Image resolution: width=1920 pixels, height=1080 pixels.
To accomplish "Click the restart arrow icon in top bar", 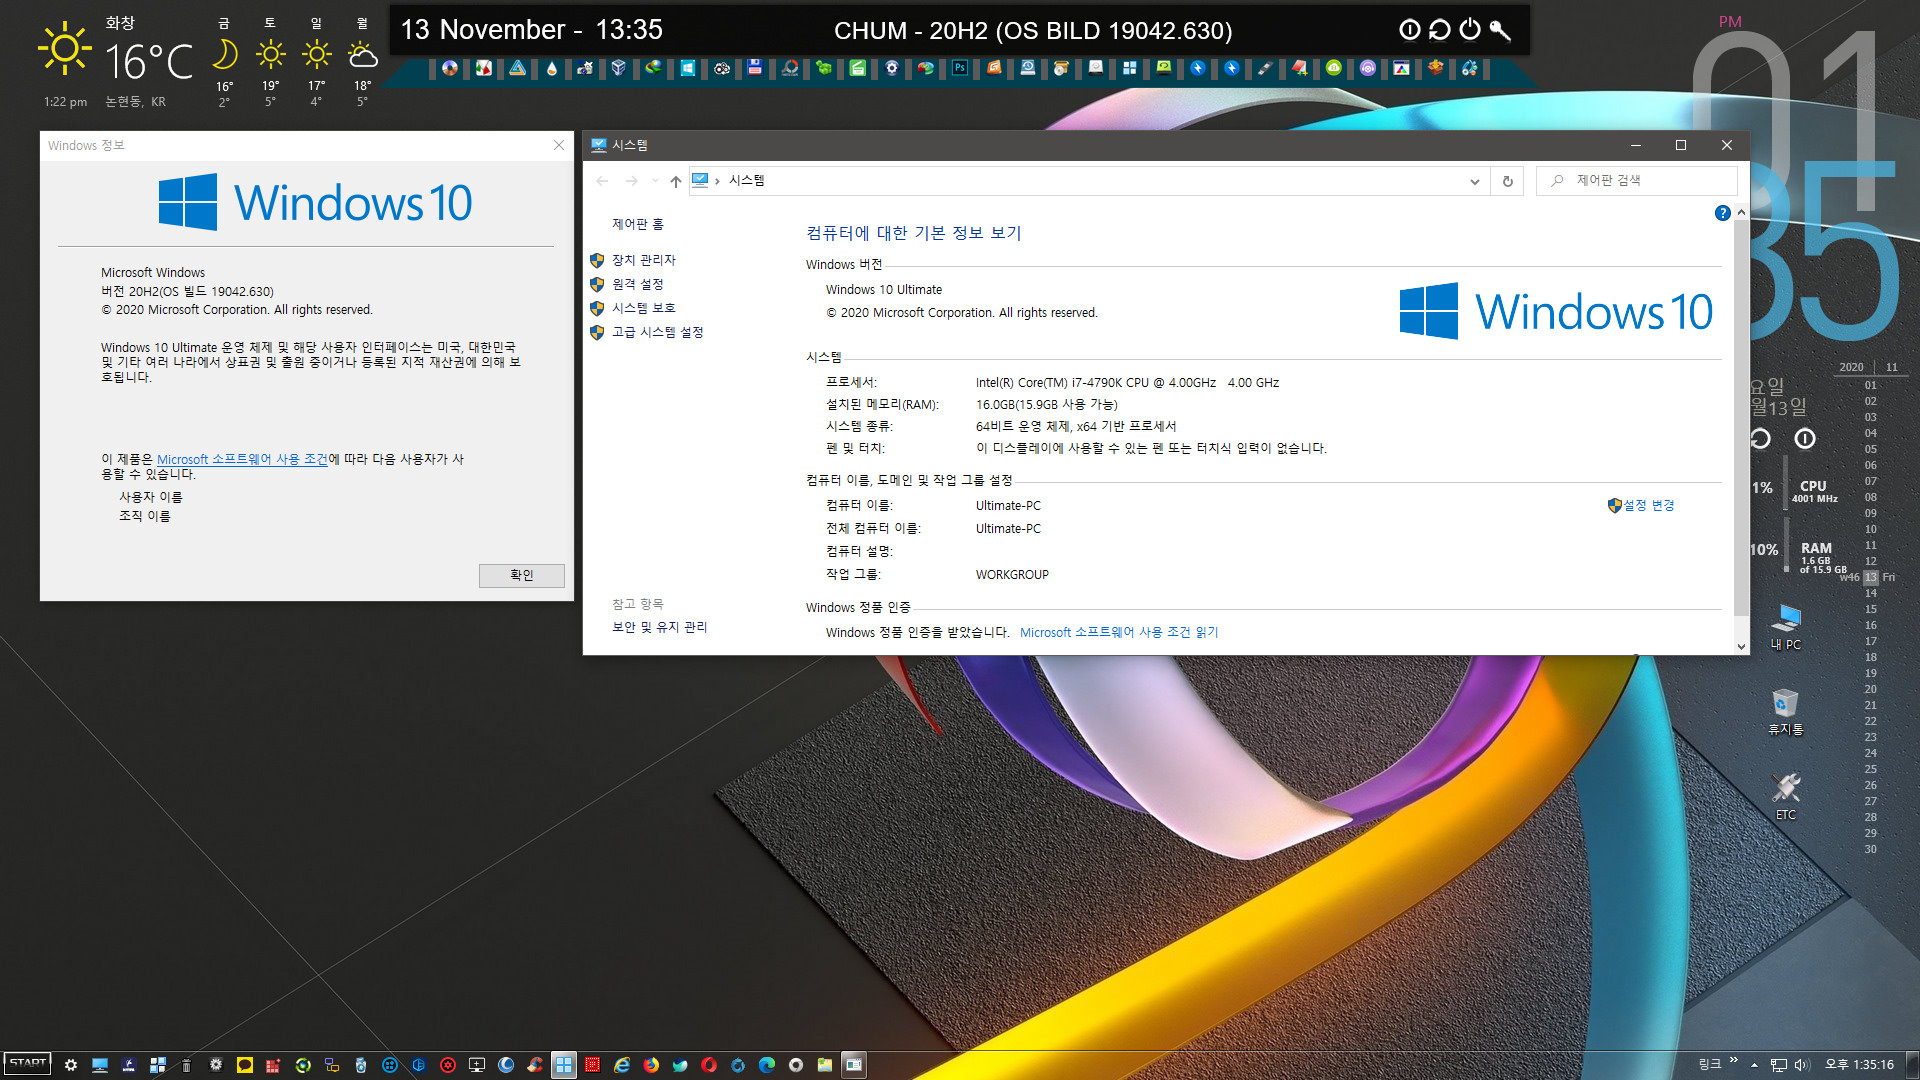I will (x=1439, y=30).
